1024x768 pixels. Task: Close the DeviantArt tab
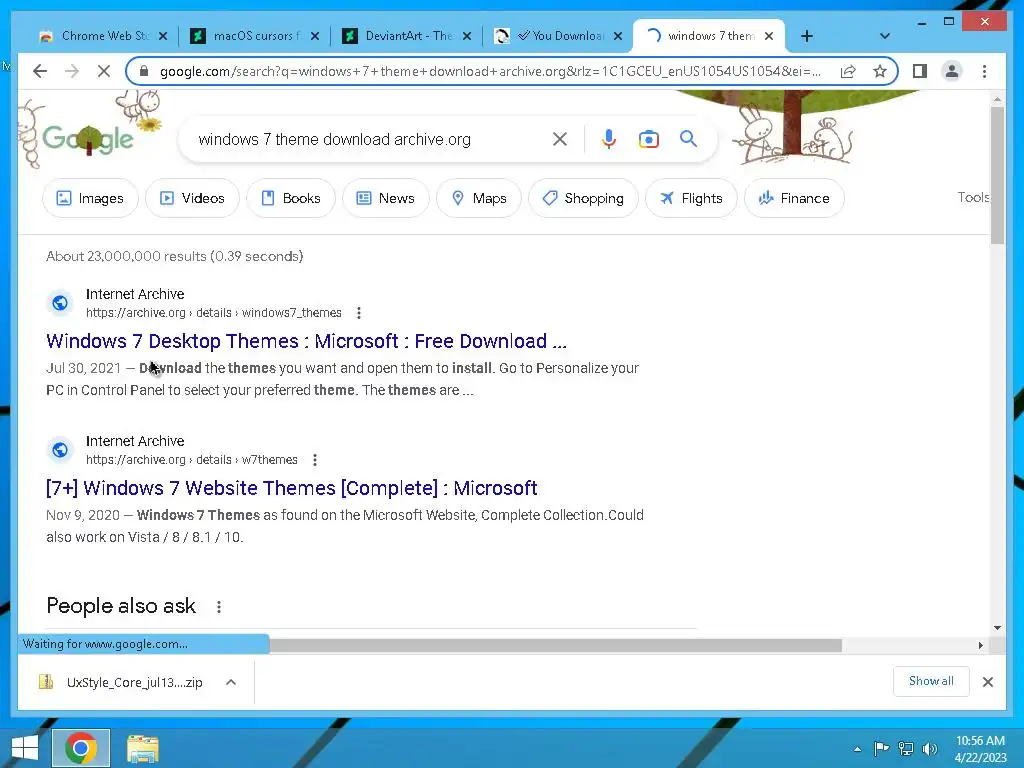coord(467,36)
